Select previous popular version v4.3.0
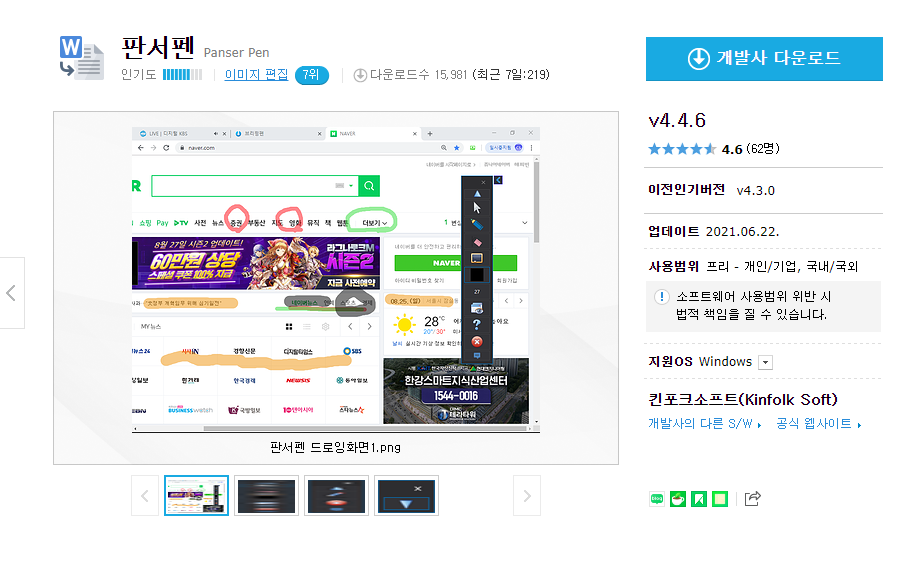The height and width of the screenshot is (567, 912). (x=755, y=191)
